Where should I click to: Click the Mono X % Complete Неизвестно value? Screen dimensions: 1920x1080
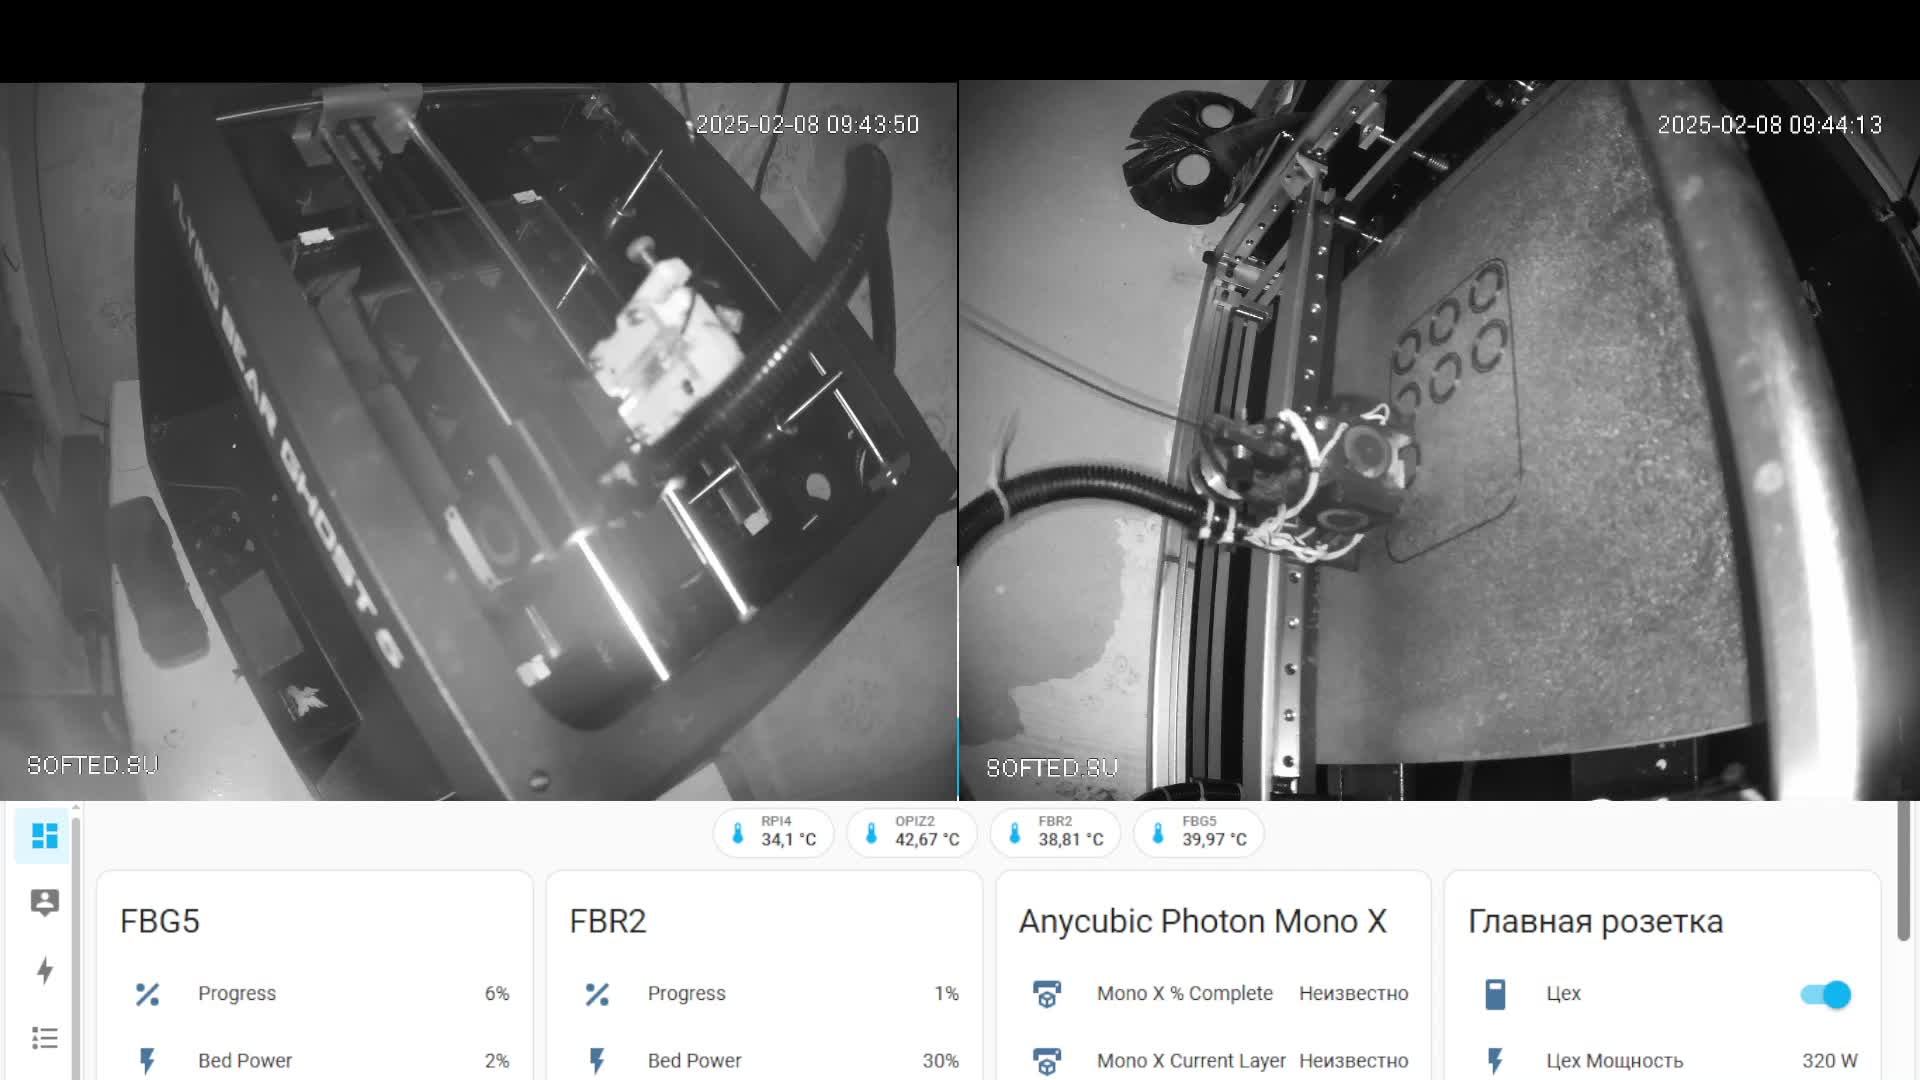tap(1354, 994)
